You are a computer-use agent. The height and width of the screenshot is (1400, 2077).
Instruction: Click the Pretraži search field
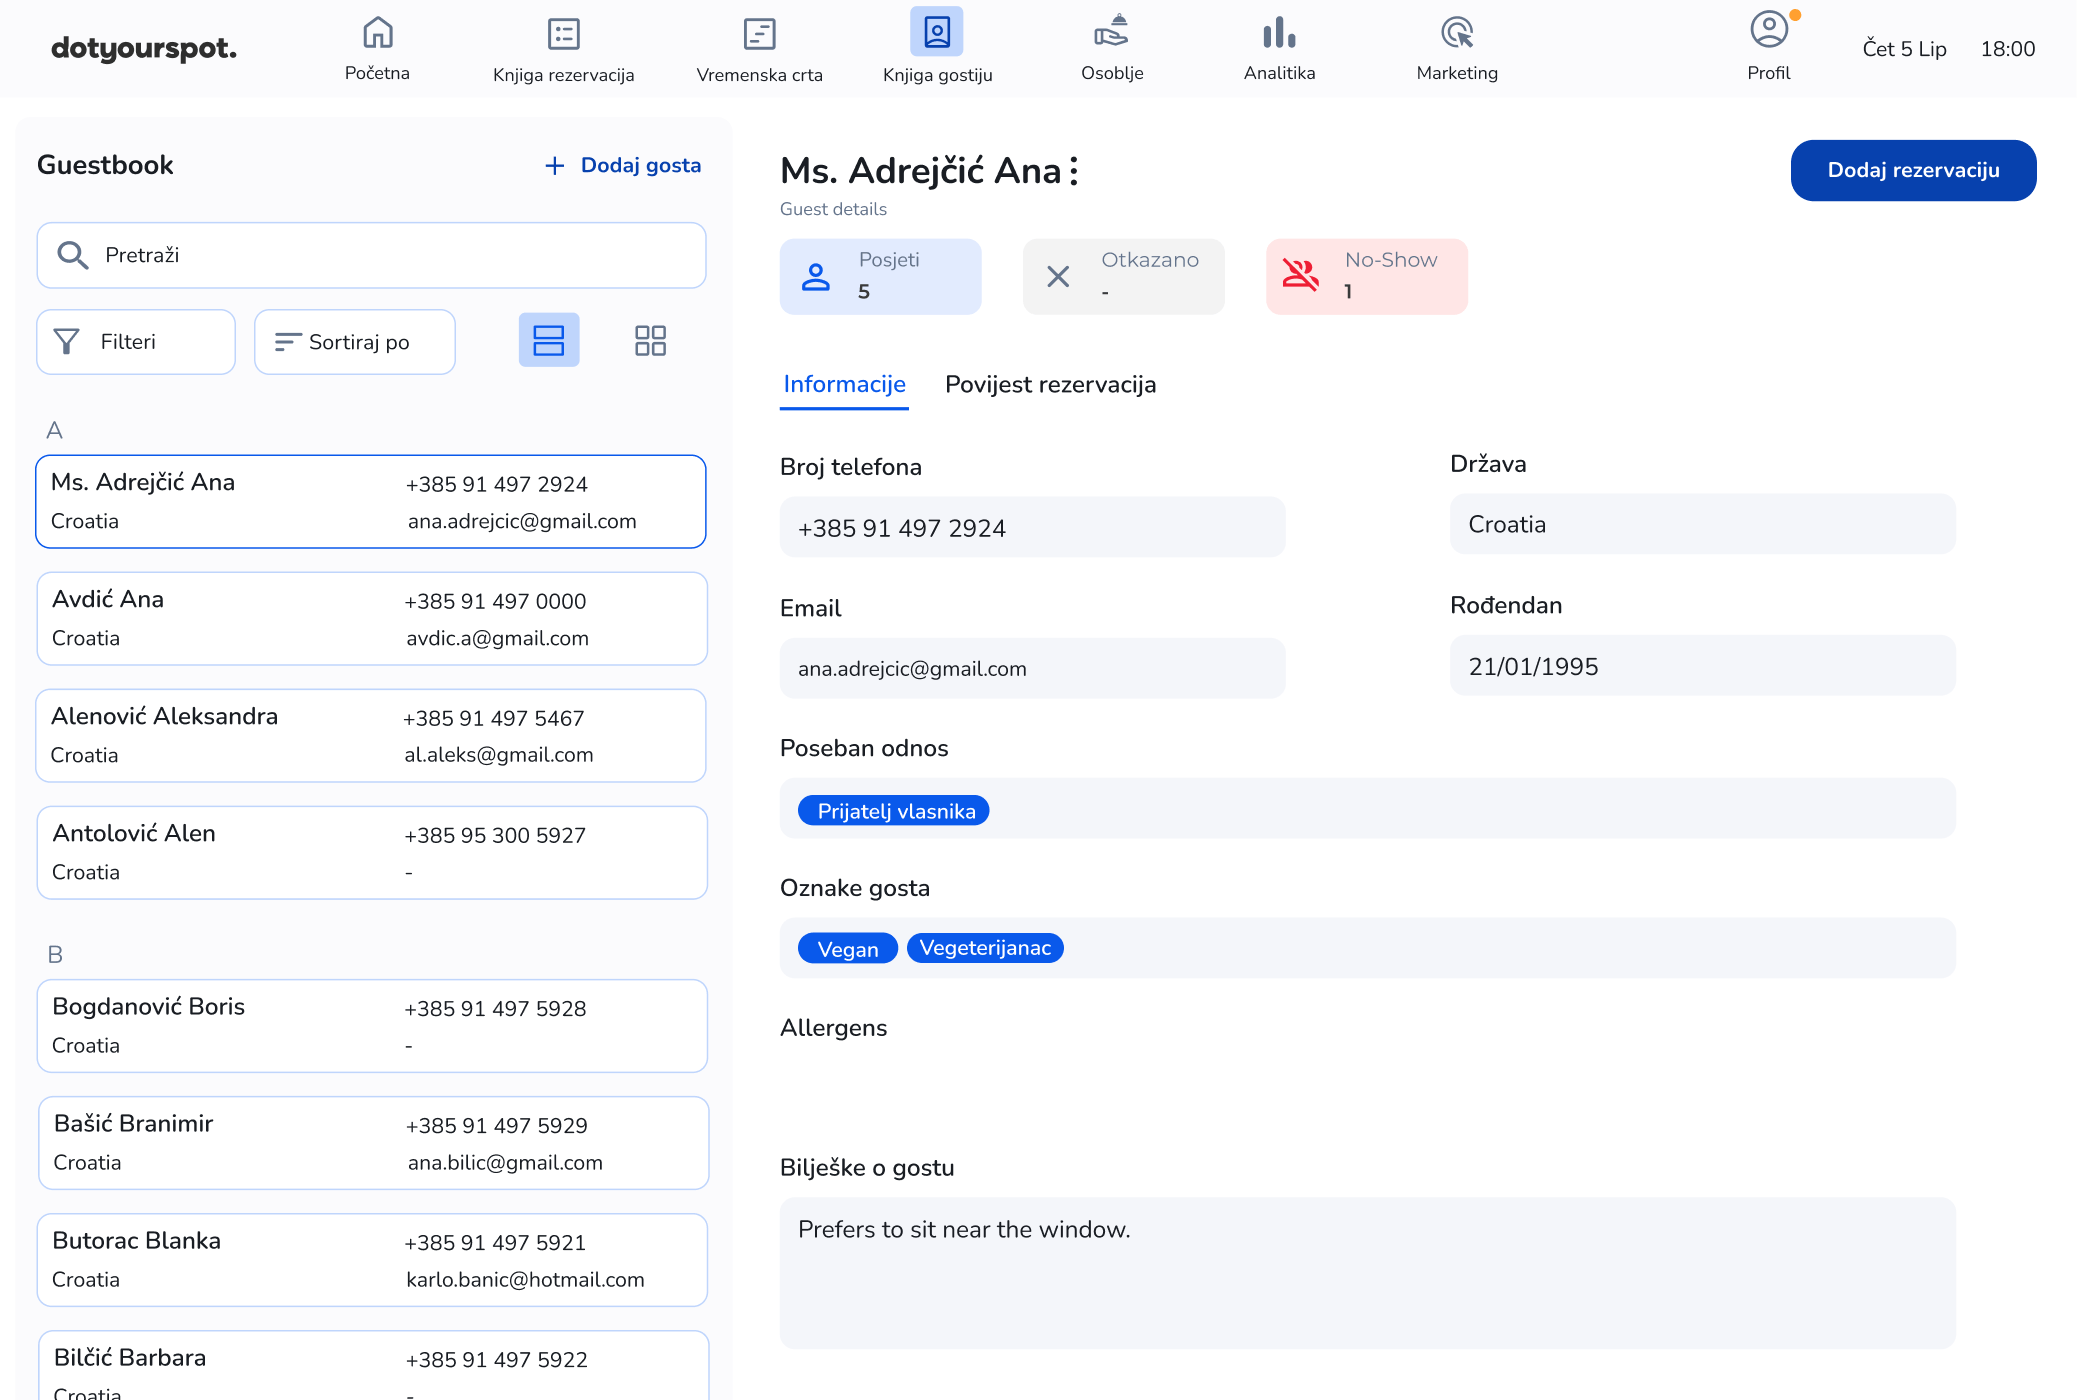pos(372,256)
